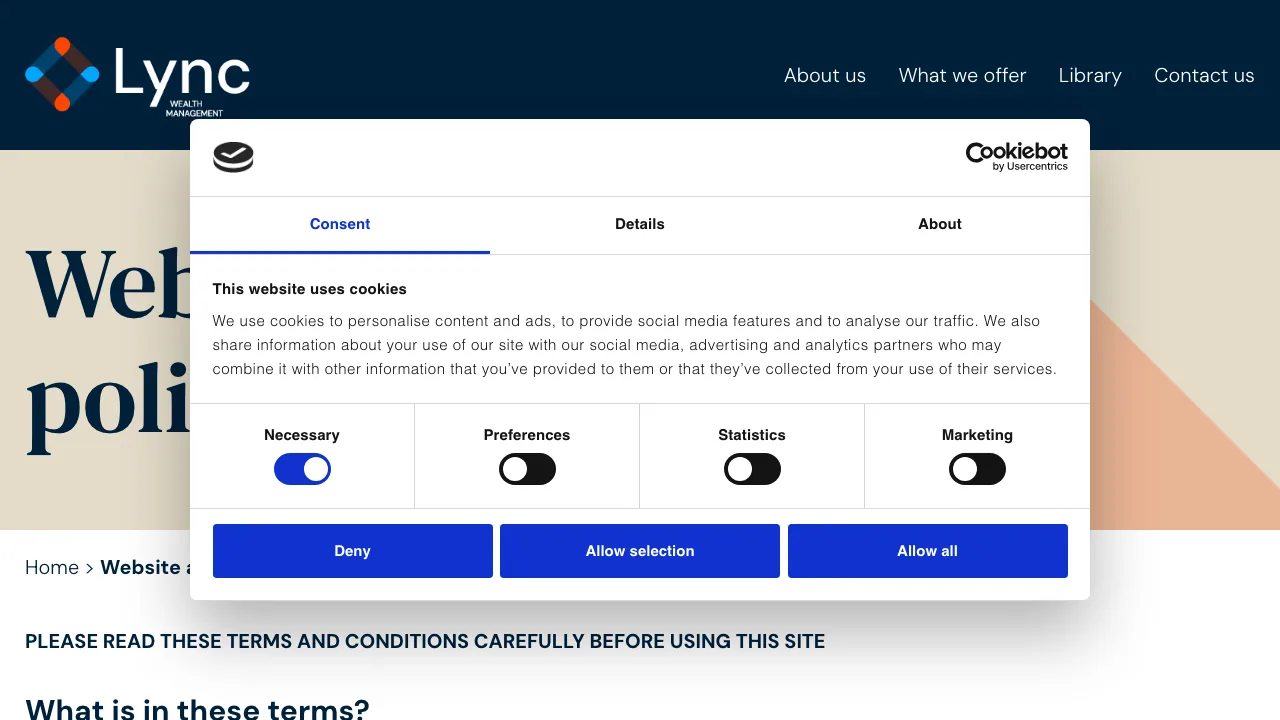This screenshot has height=720, width=1280.
Task: Click the heading What is in these terms
Action: [x=197, y=708]
